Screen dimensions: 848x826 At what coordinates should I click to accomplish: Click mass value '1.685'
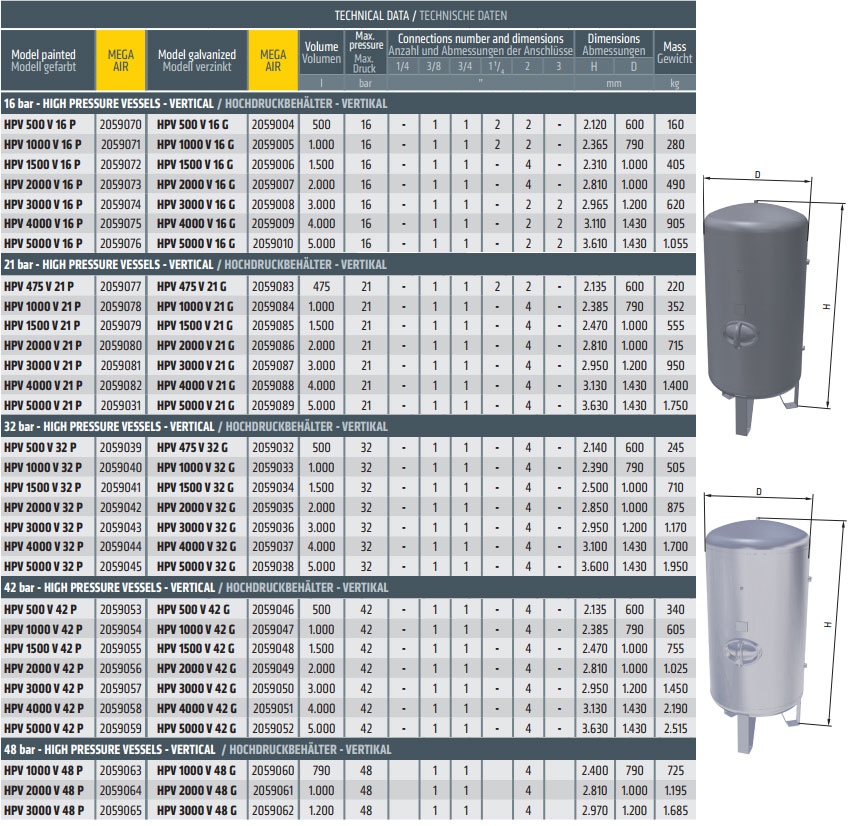coord(675,810)
